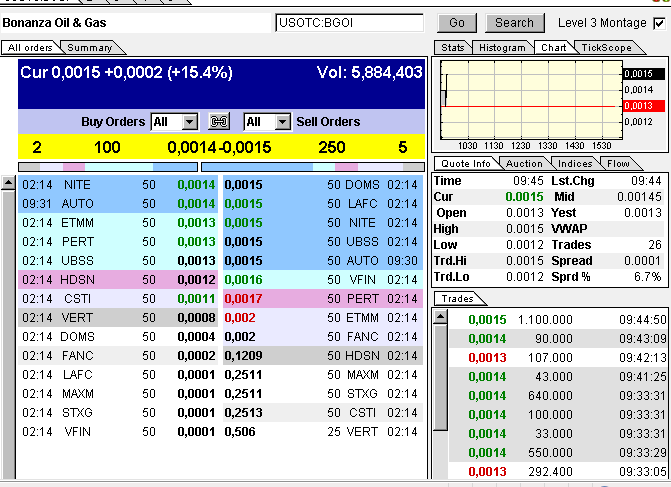Open the Stats tab
Screen dimensions: 671x487
tap(452, 48)
